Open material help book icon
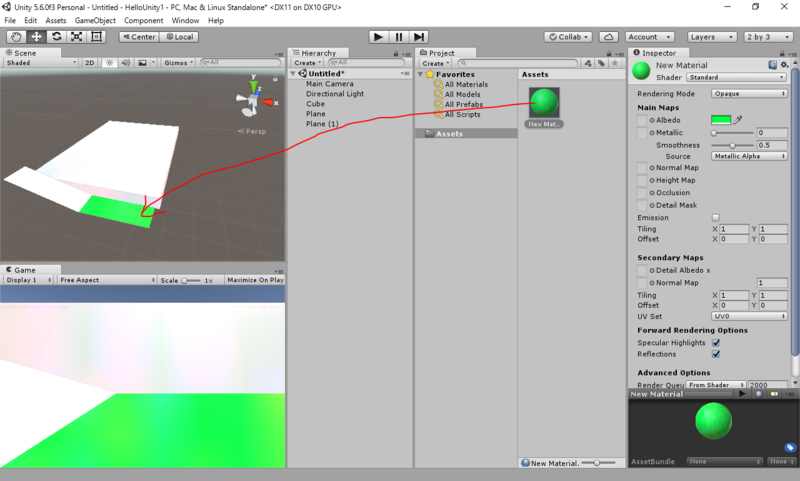 click(x=772, y=65)
